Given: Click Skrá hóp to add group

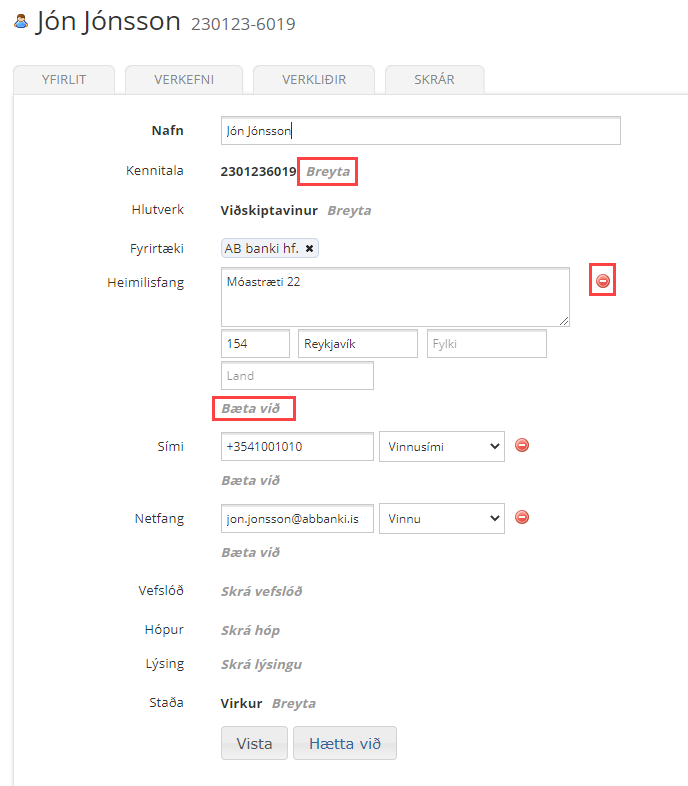Looking at the screenshot, I should [250, 631].
